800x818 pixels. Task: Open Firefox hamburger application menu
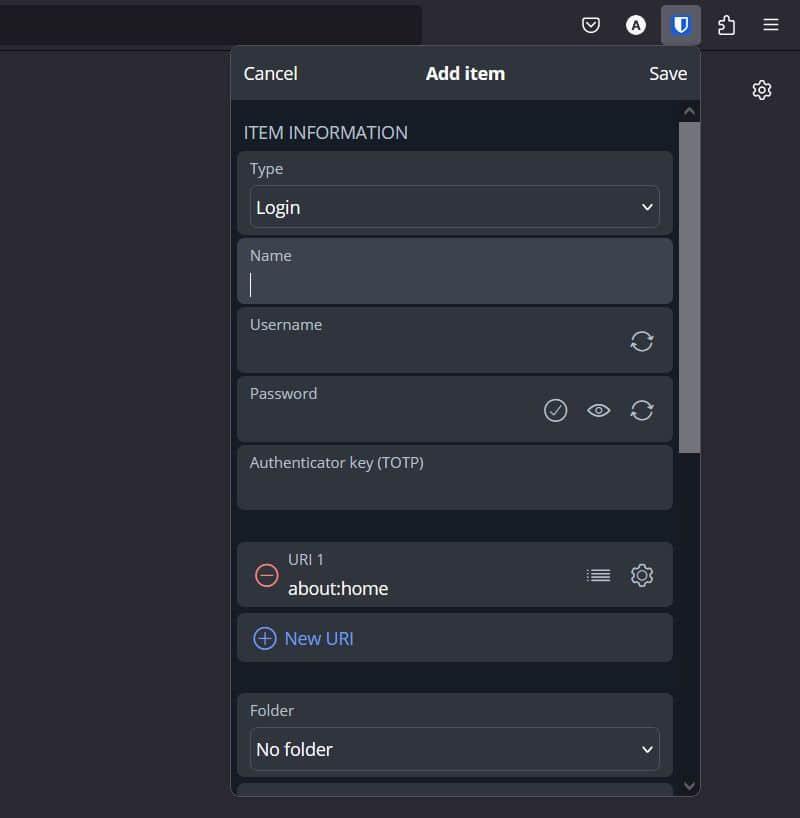point(771,25)
